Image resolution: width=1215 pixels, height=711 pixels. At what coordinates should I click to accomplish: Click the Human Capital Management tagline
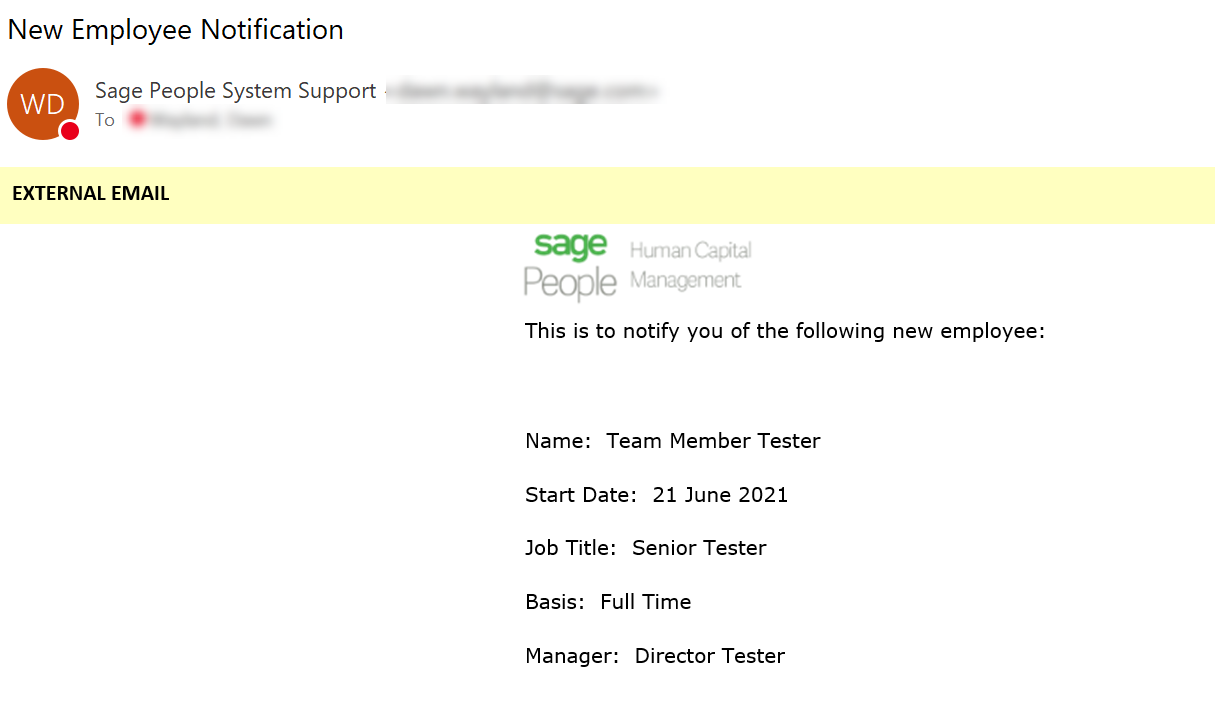pyautogui.click(x=690, y=265)
